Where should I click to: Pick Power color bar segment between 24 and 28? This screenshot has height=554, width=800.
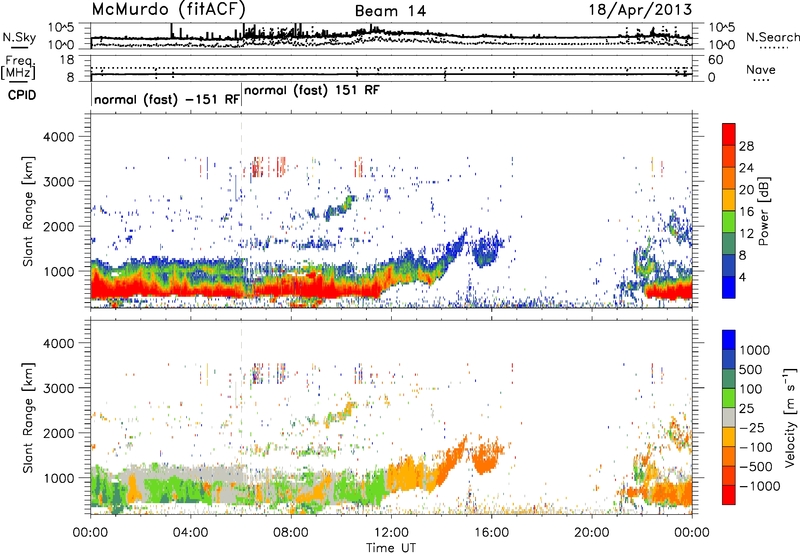(x=729, y=156)
